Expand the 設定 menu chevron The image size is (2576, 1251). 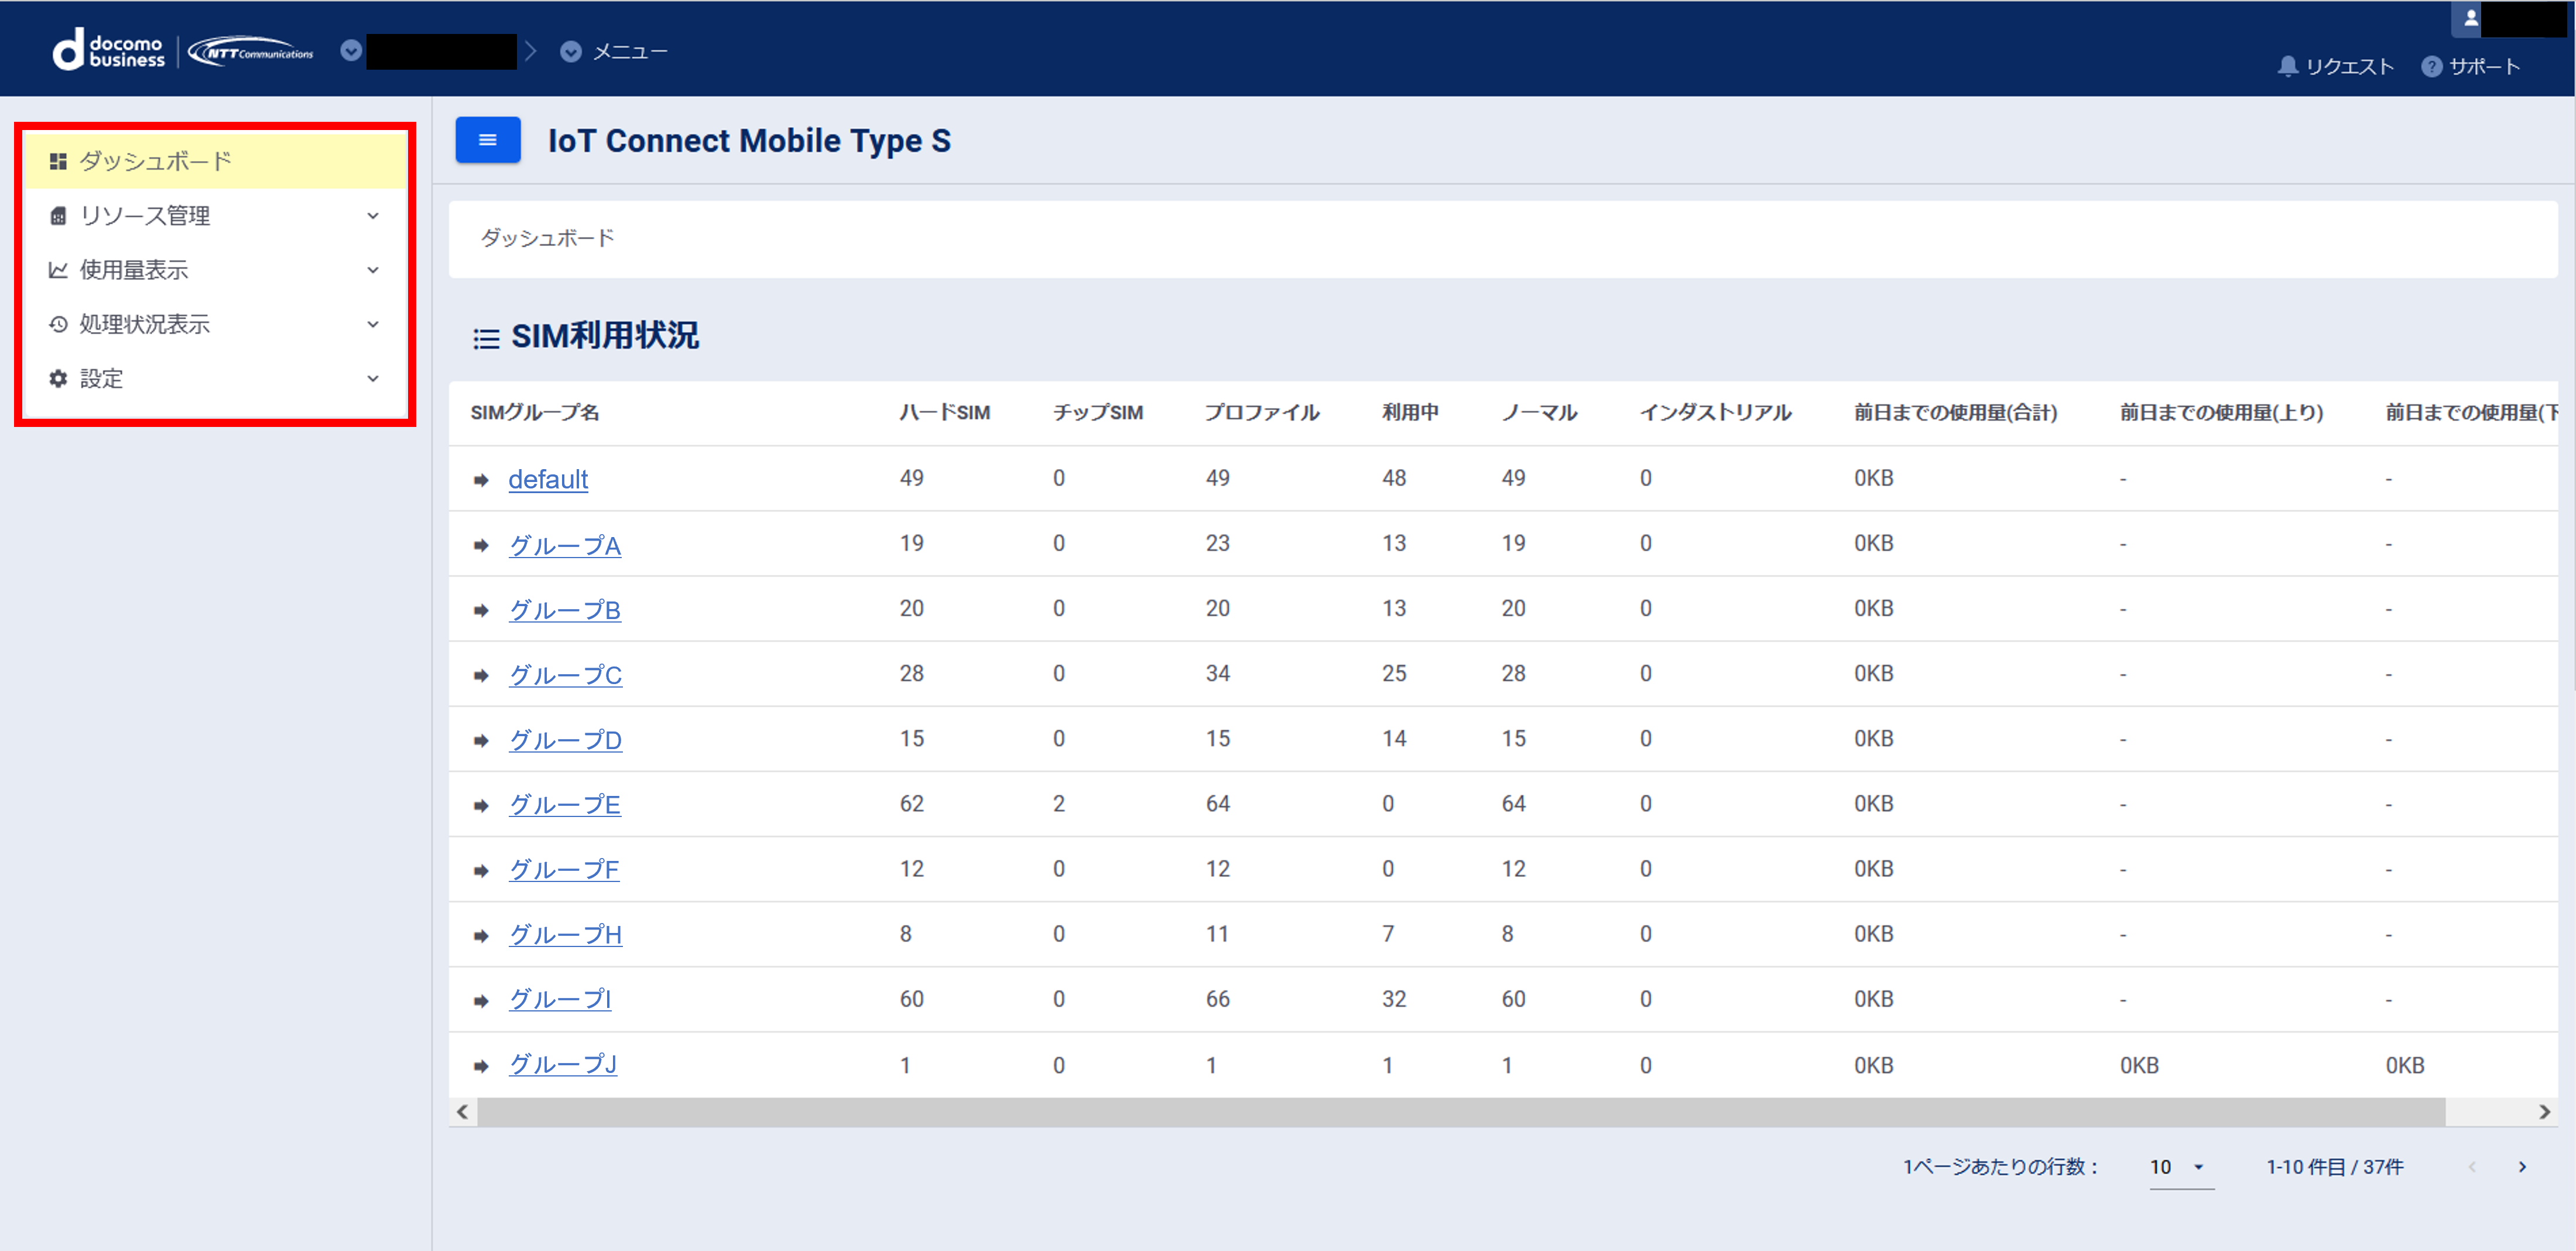373,379
